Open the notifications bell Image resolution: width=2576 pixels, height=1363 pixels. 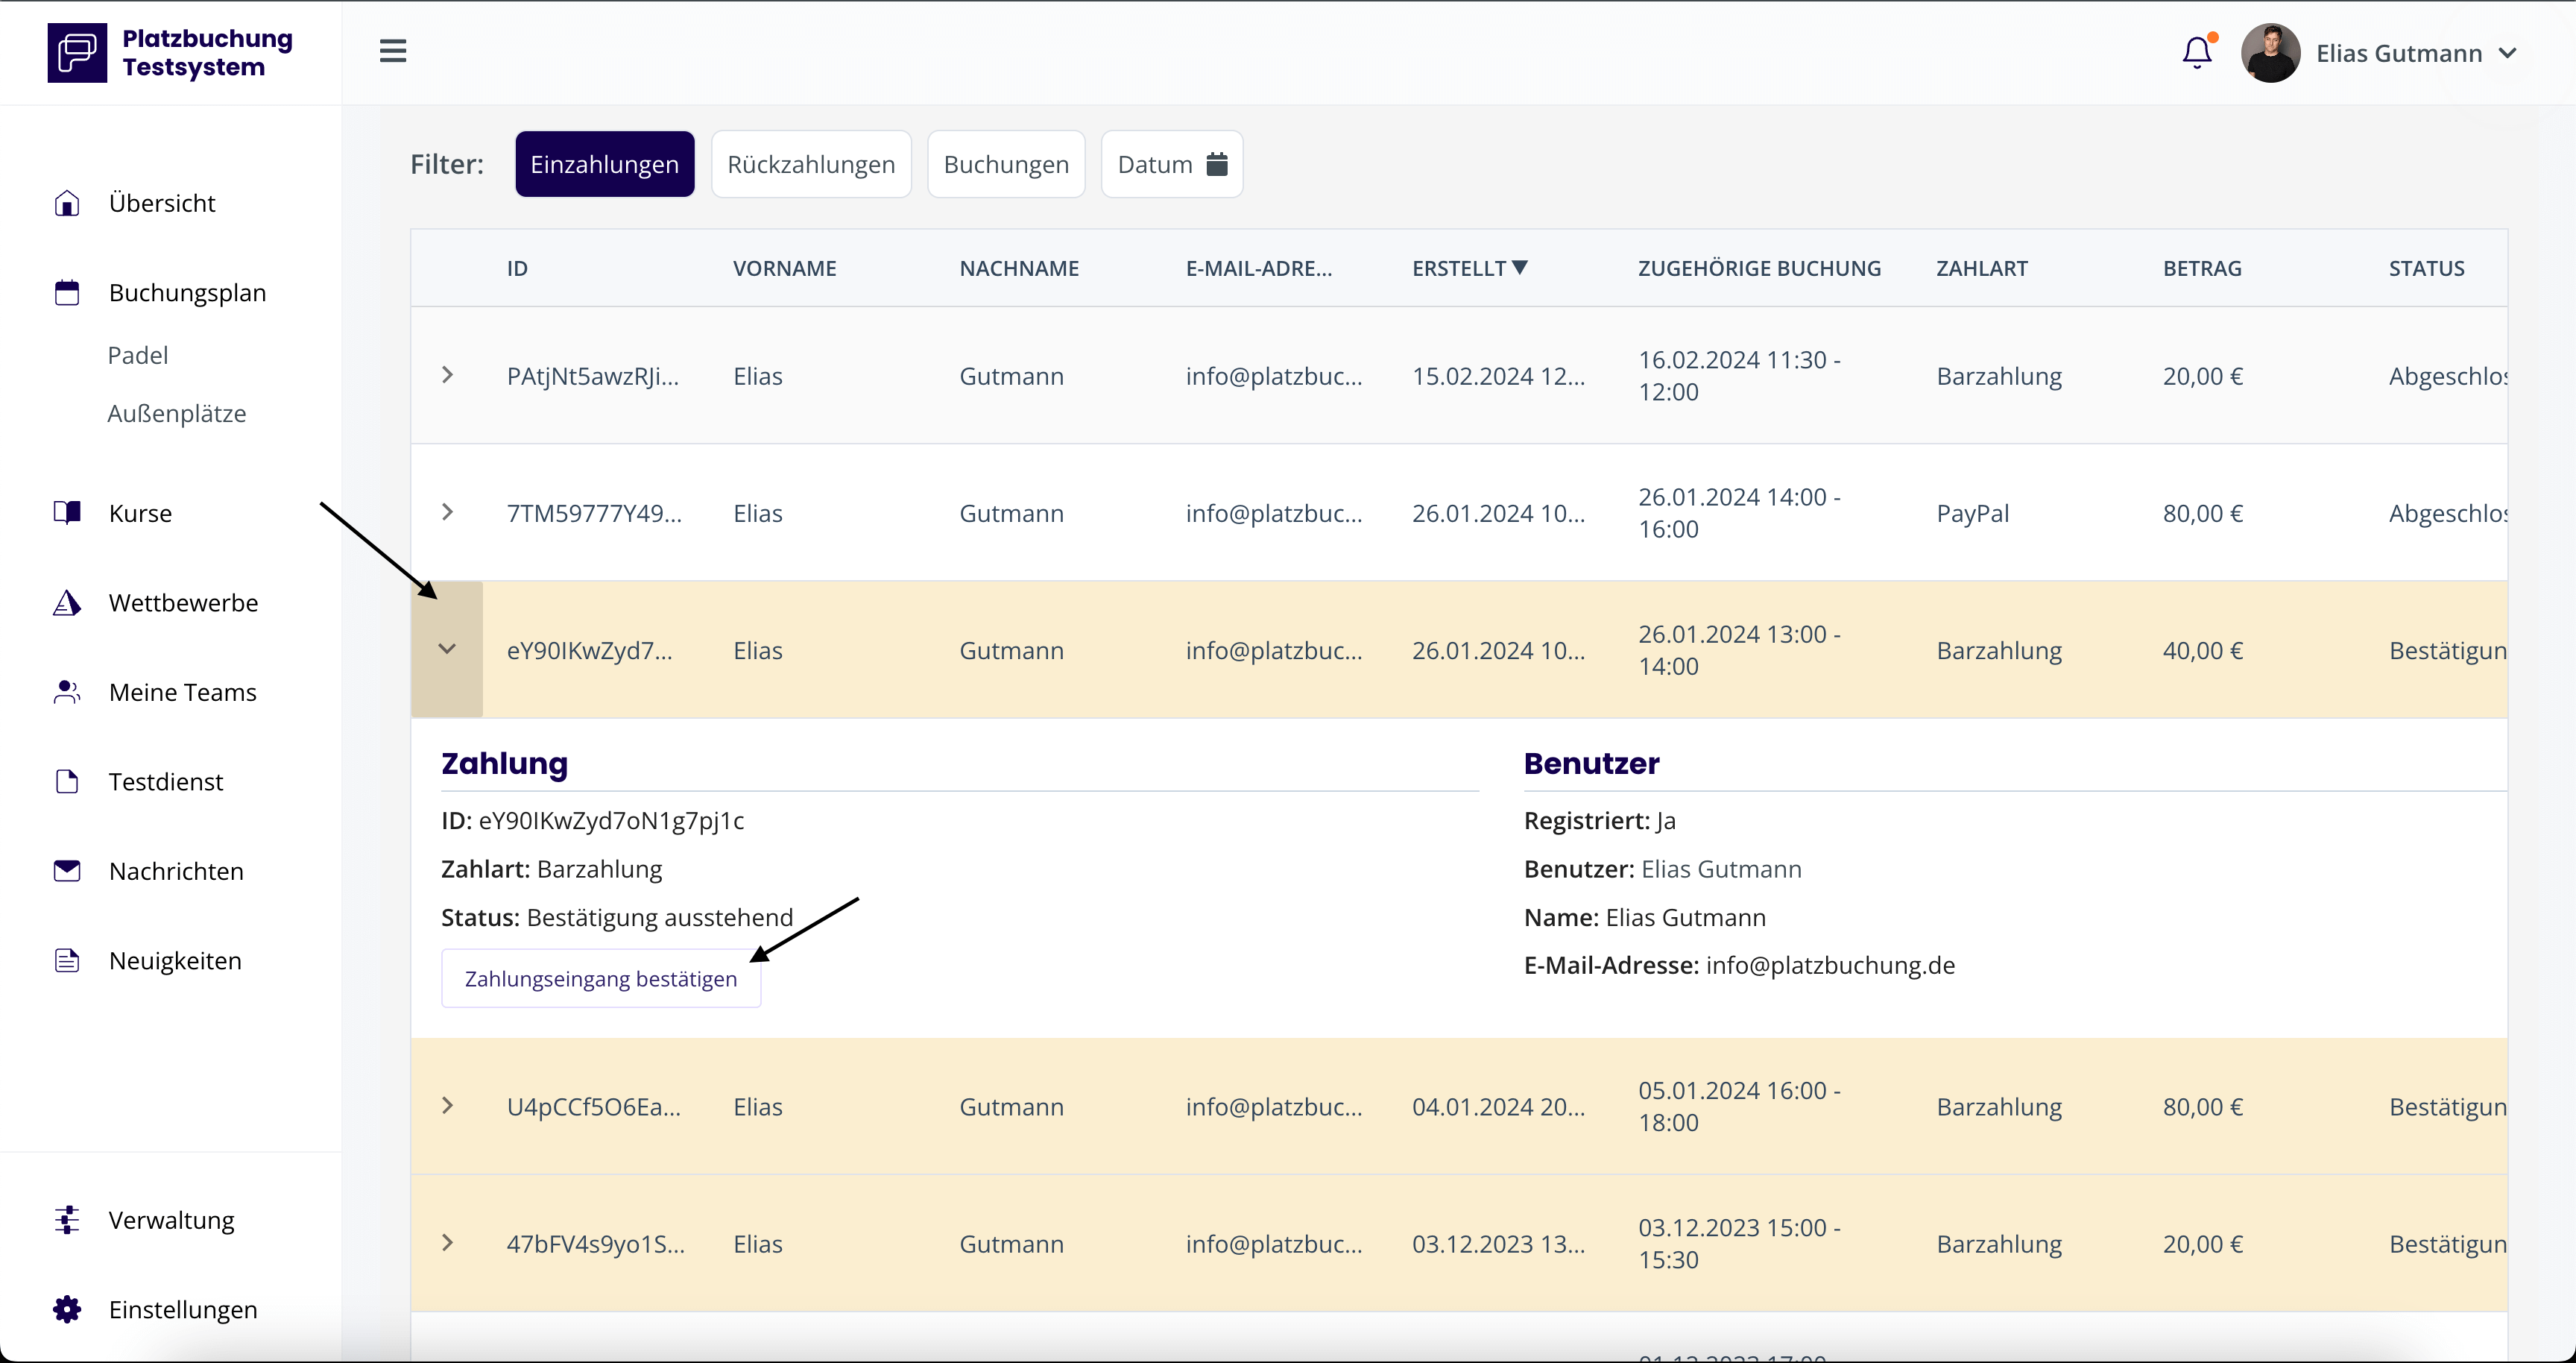[2197, 52]
